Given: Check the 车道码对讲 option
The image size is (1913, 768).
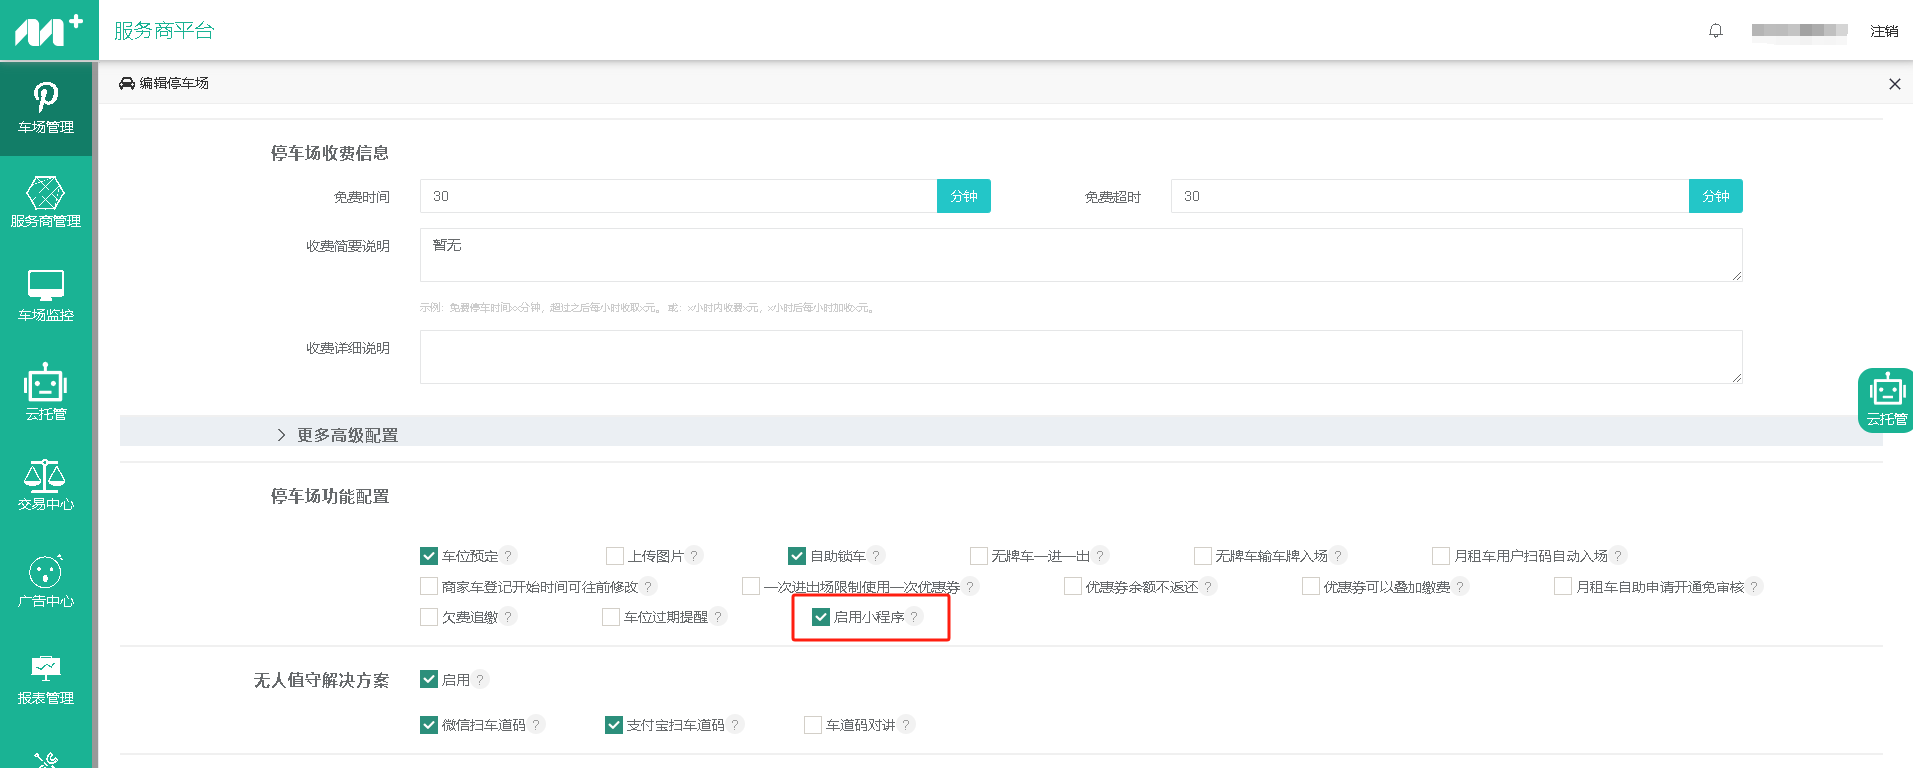Looking at the screenshot, I should tap(813, 725).
